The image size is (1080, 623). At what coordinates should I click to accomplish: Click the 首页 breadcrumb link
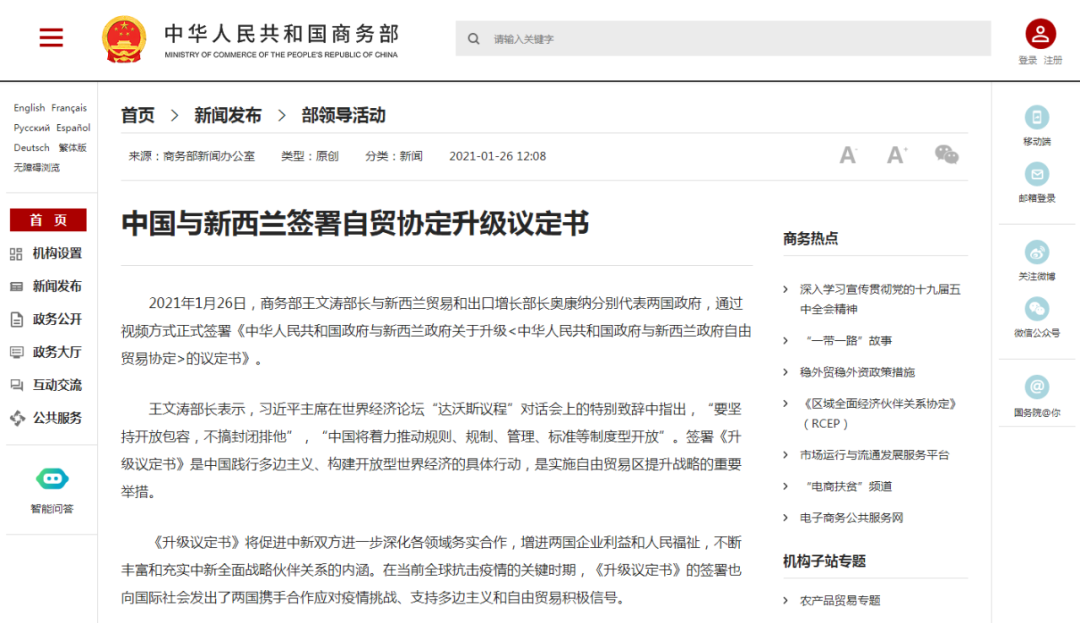137,116
